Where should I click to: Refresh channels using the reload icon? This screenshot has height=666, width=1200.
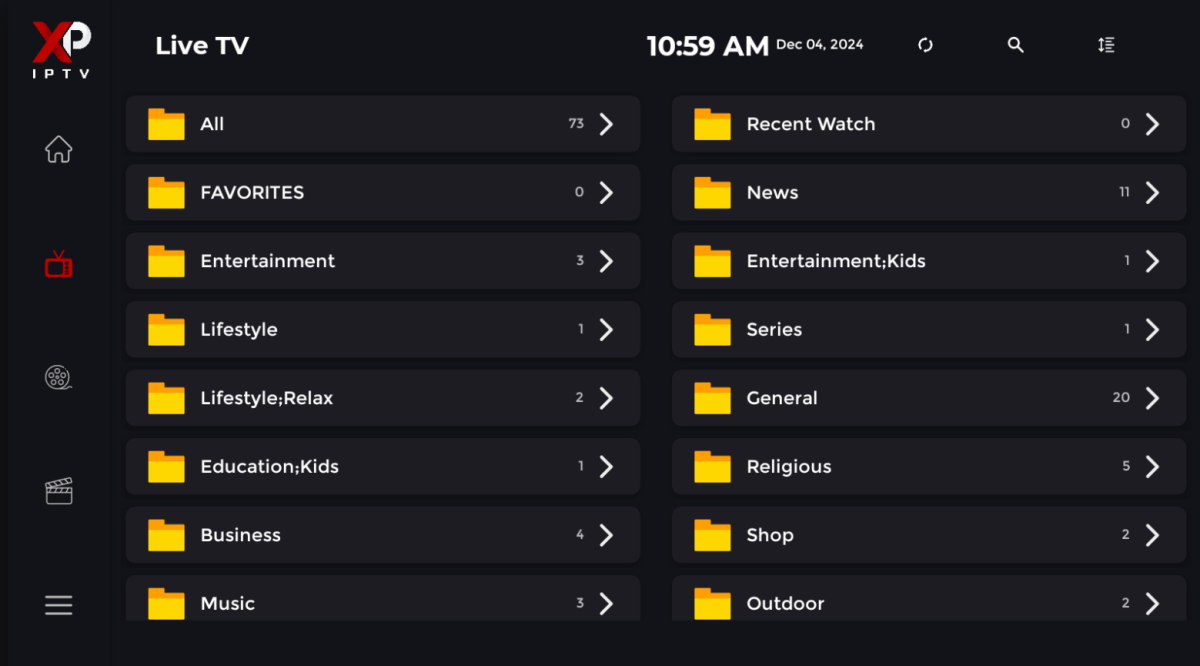pos(925,45)
